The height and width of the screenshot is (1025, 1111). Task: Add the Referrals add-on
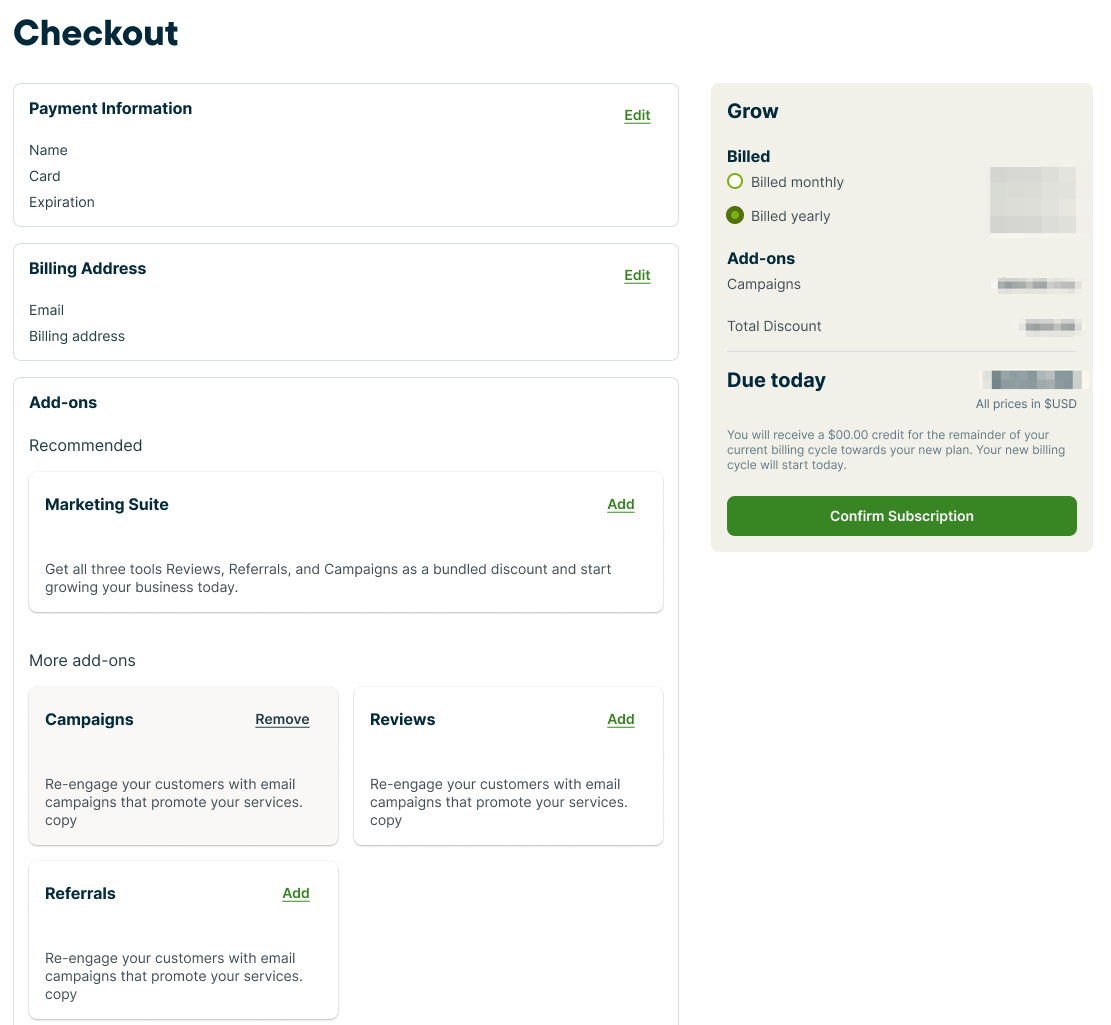coord(296,894)
